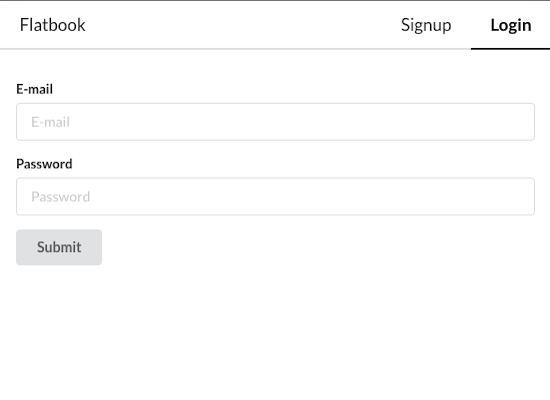Focus the E-mail input field
The width and height of the screenshot is (550, 400).
click(x=275, y=122)
